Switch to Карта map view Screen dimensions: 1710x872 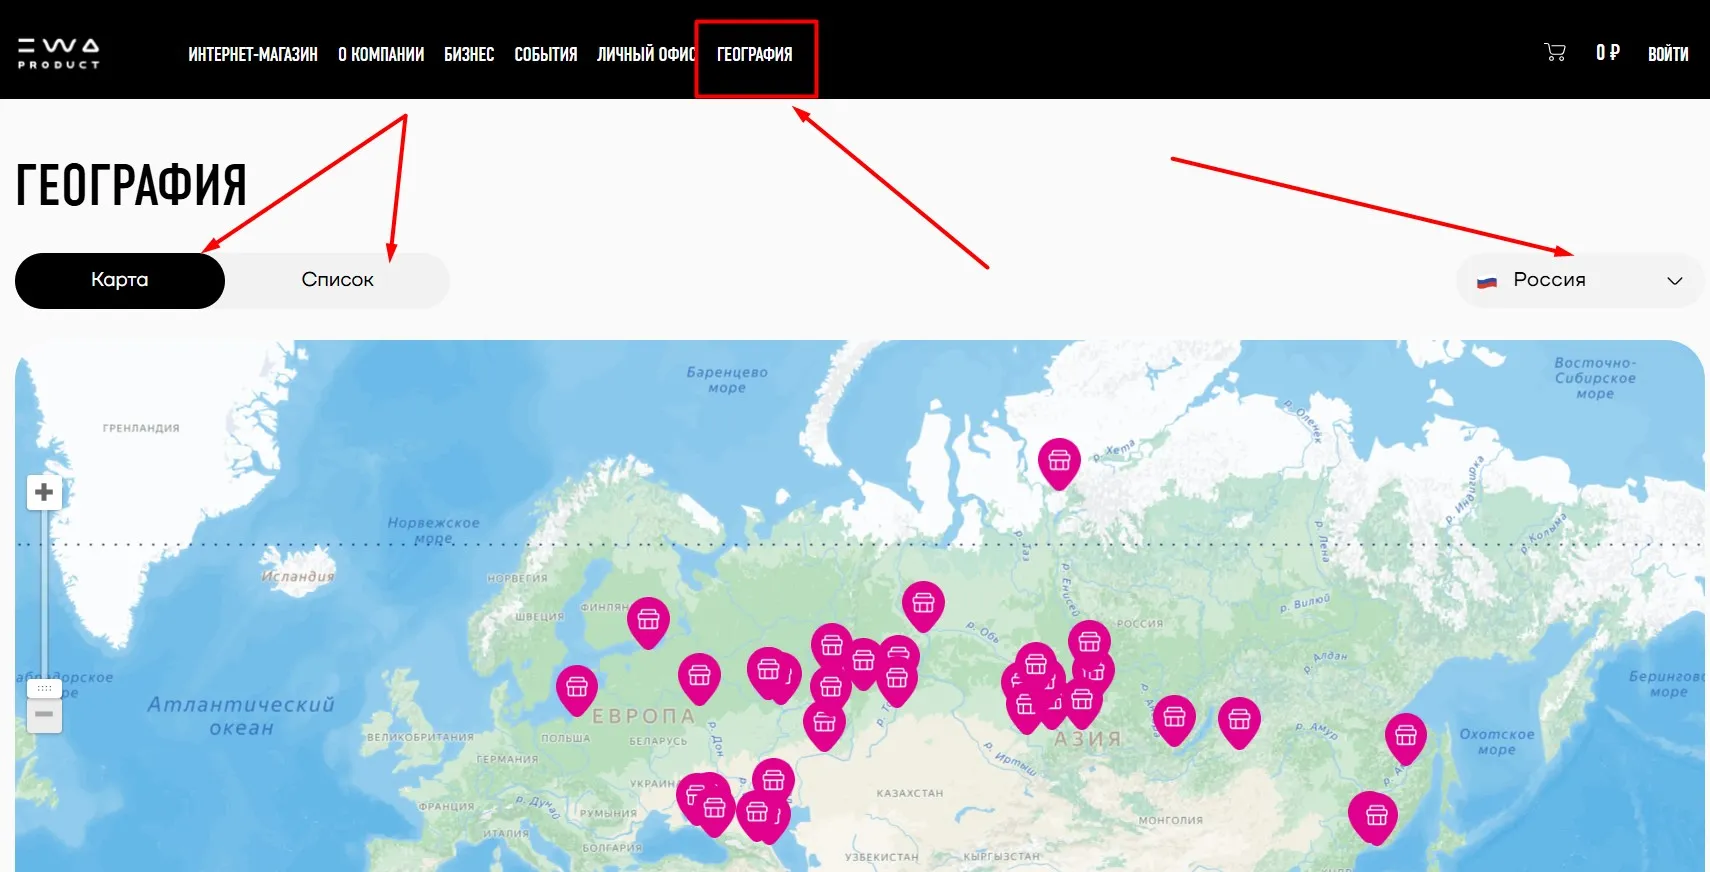tap(120, 280)
